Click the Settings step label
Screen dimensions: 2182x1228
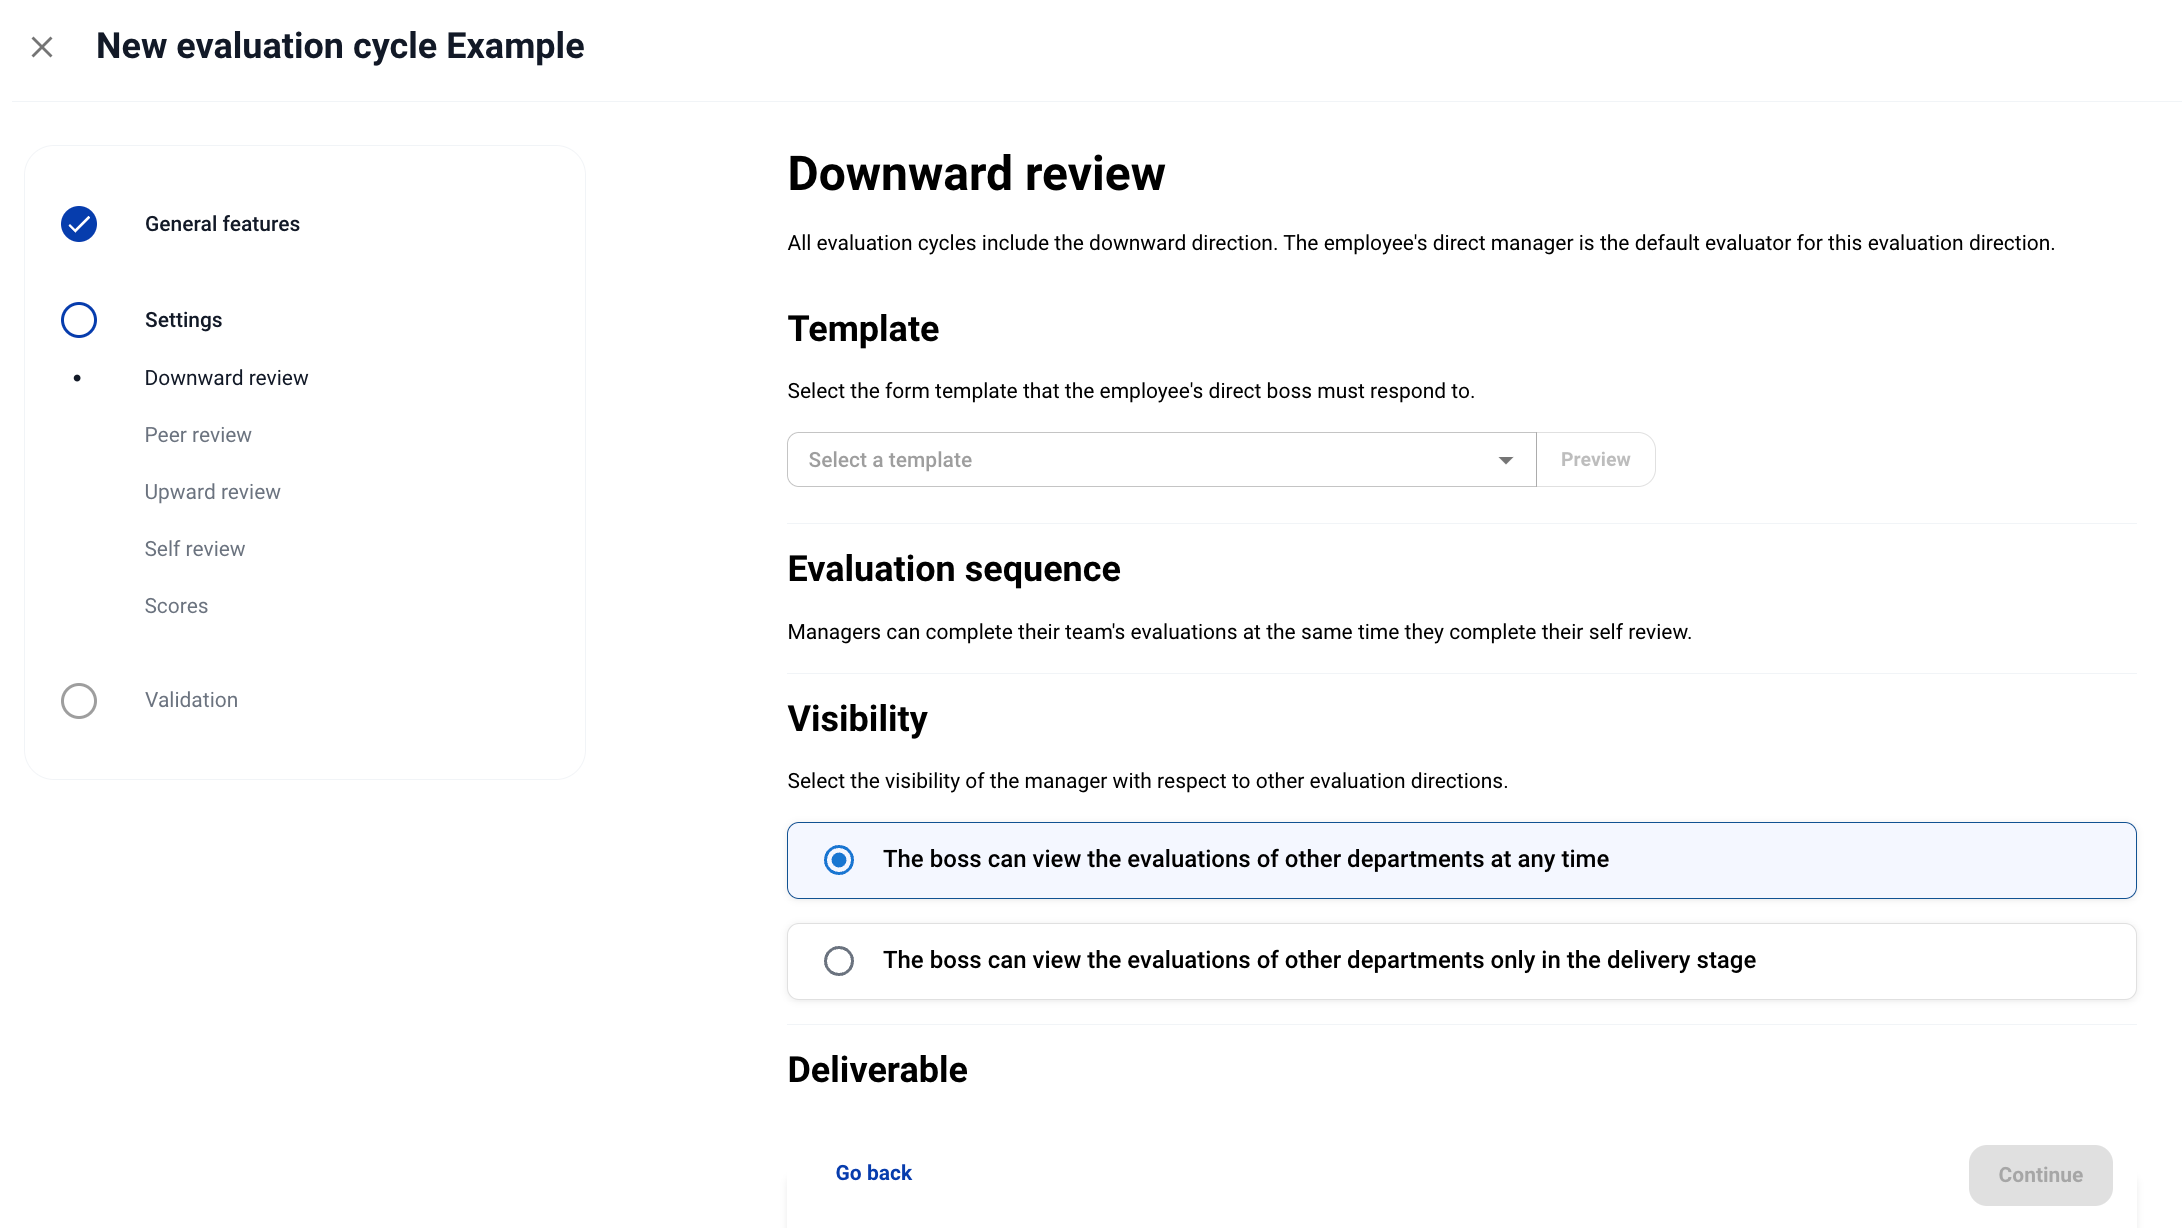pos(183,320)
